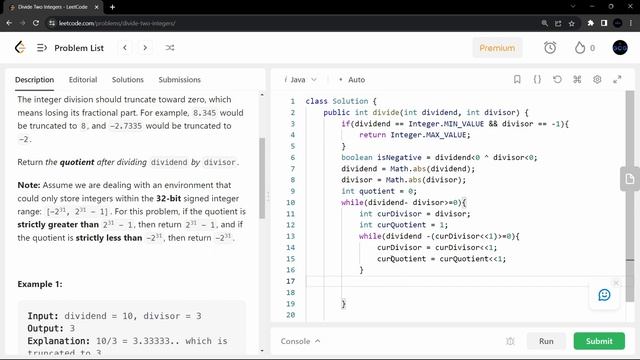640x360 pixels.
Task: Click the inline 'dividend' code word in description
Action: pos(169,162)
